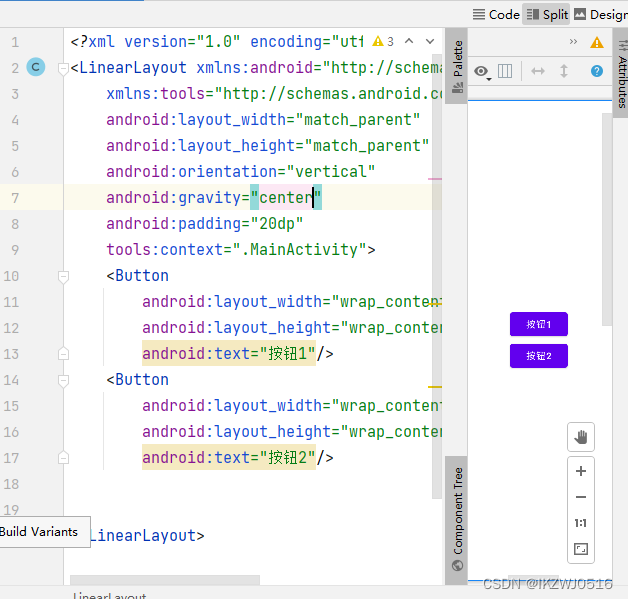Open the eye View Options dropdown

click(x=482, y=72)
